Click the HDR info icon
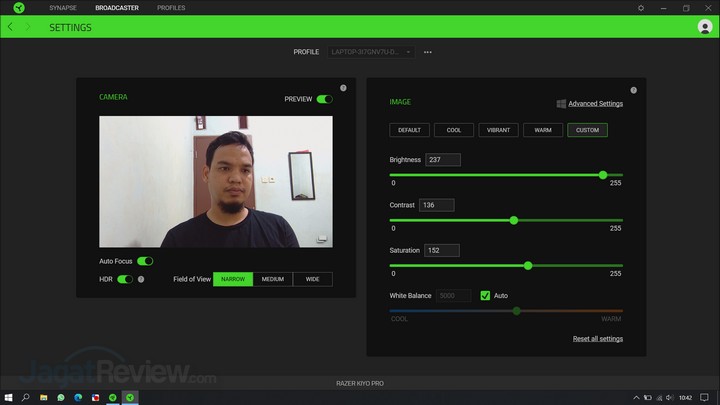The image size is (720, 405). (141, 279)
